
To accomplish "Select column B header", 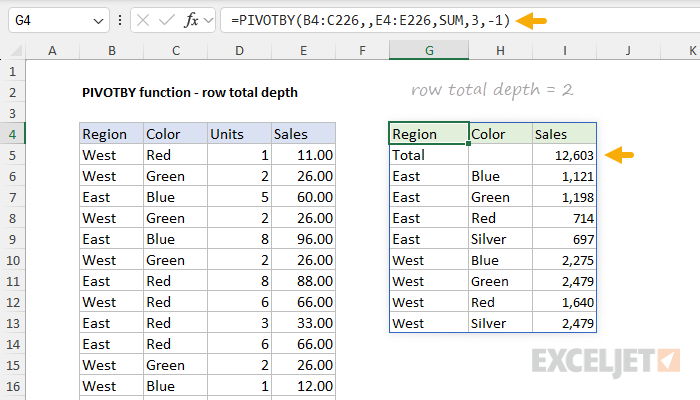I will [112, 51].
